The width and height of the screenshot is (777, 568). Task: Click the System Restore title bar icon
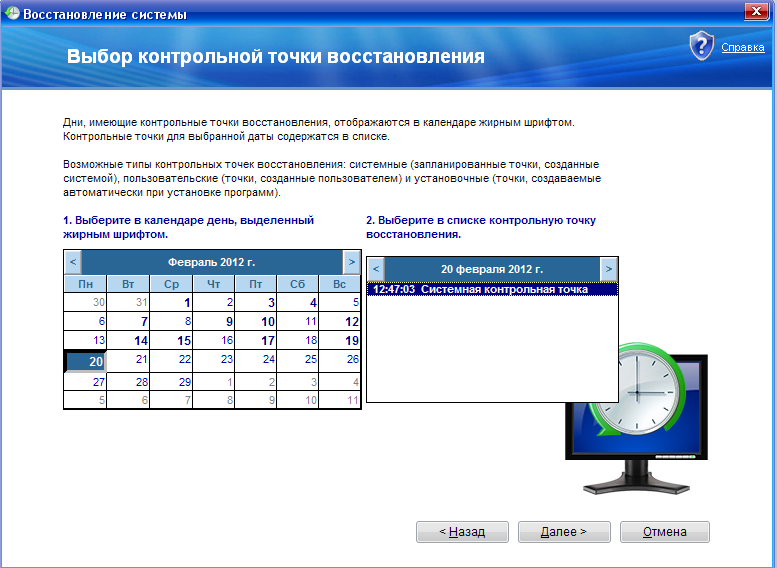[x=12, y=13]
